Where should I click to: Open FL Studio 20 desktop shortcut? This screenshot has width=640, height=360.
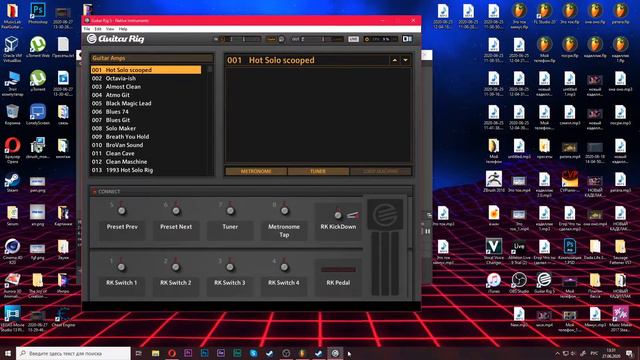pyautogui.click(x=544, y=13)
